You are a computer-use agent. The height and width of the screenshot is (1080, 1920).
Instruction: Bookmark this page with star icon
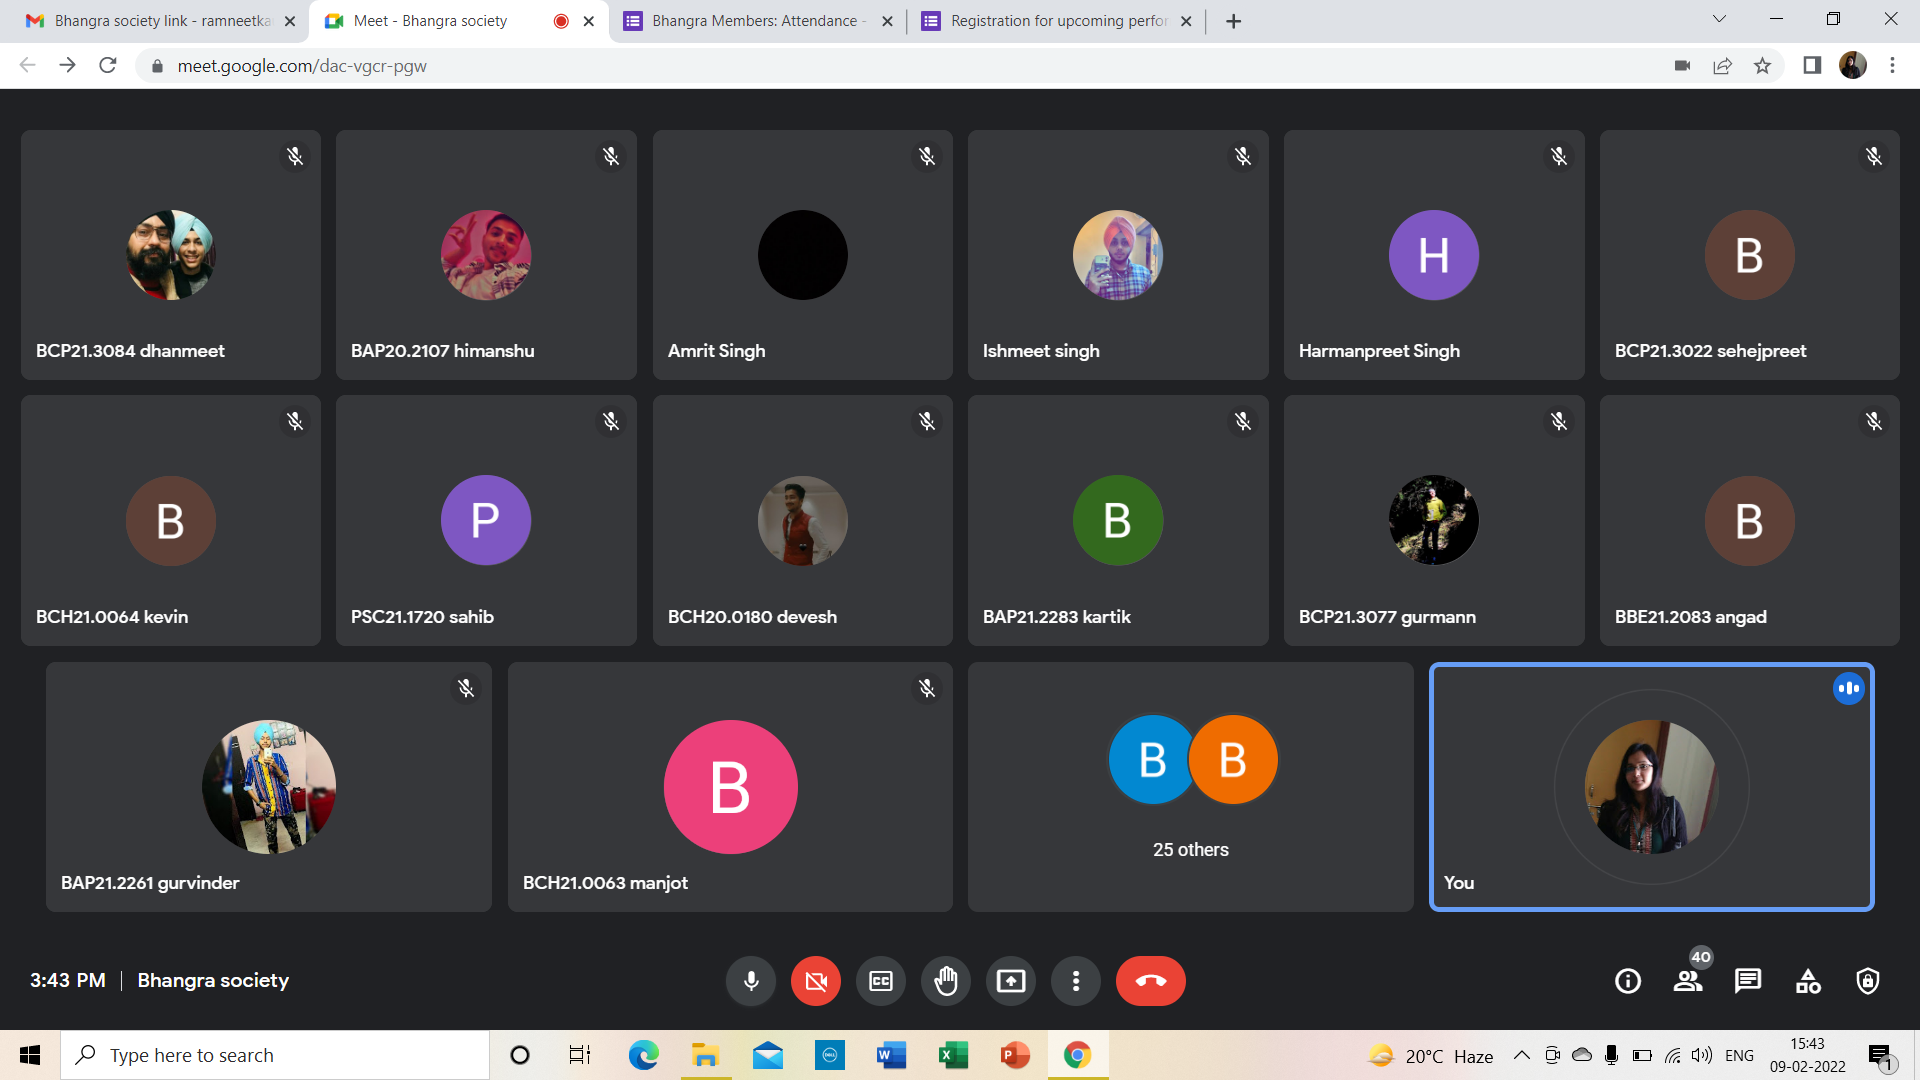pyautogui.click(x=1762, y=66)
